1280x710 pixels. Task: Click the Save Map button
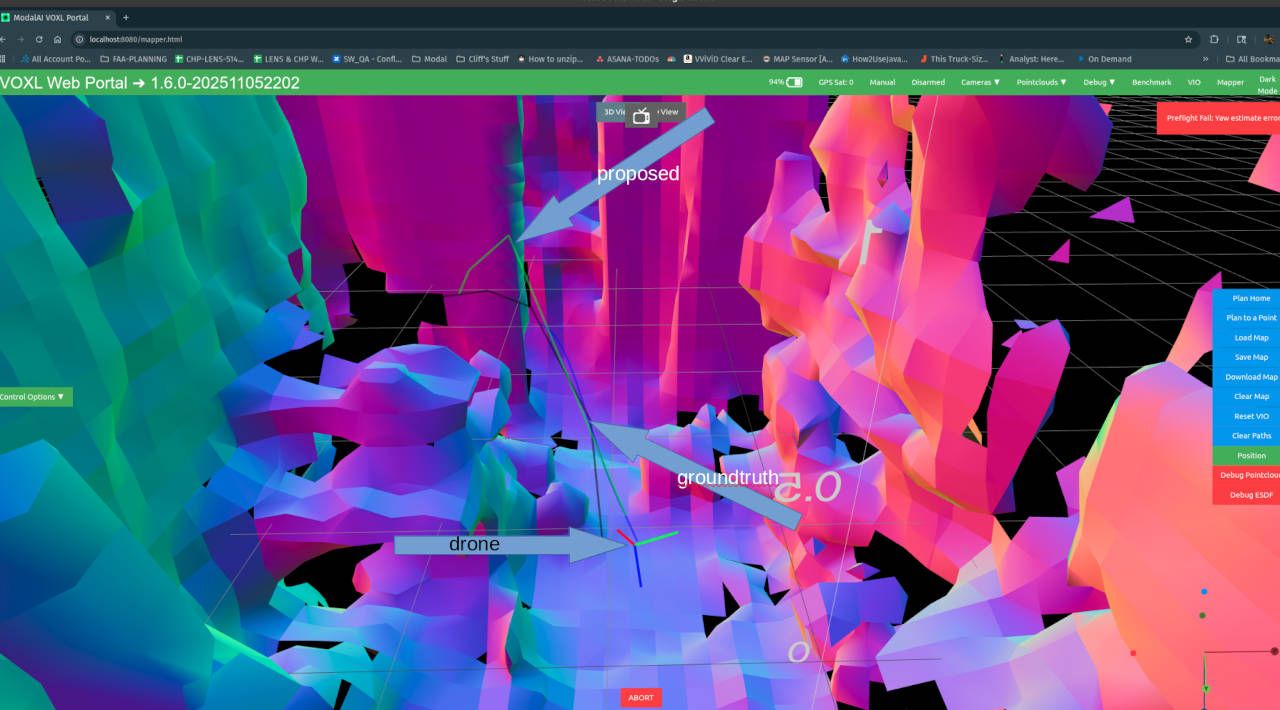(1249, 357)
